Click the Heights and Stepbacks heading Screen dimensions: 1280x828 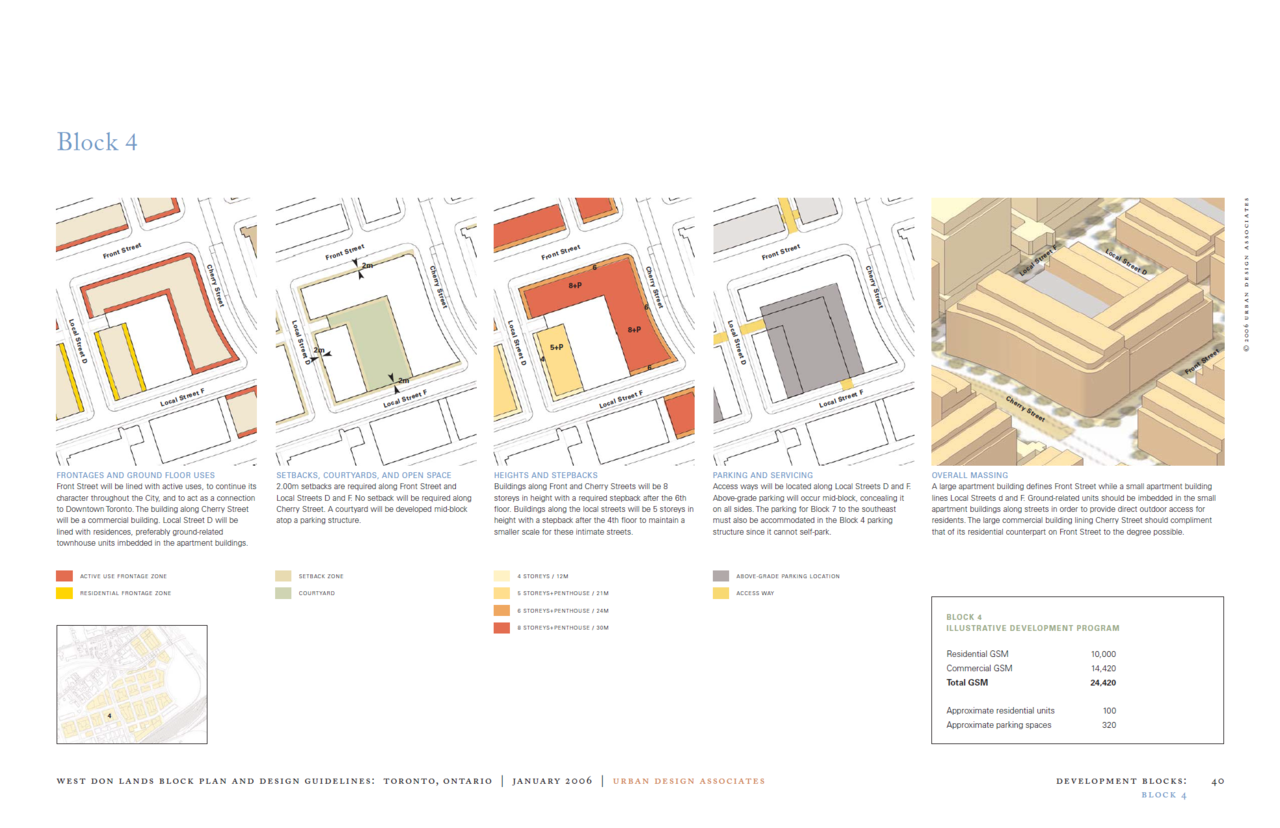[546, 475]
